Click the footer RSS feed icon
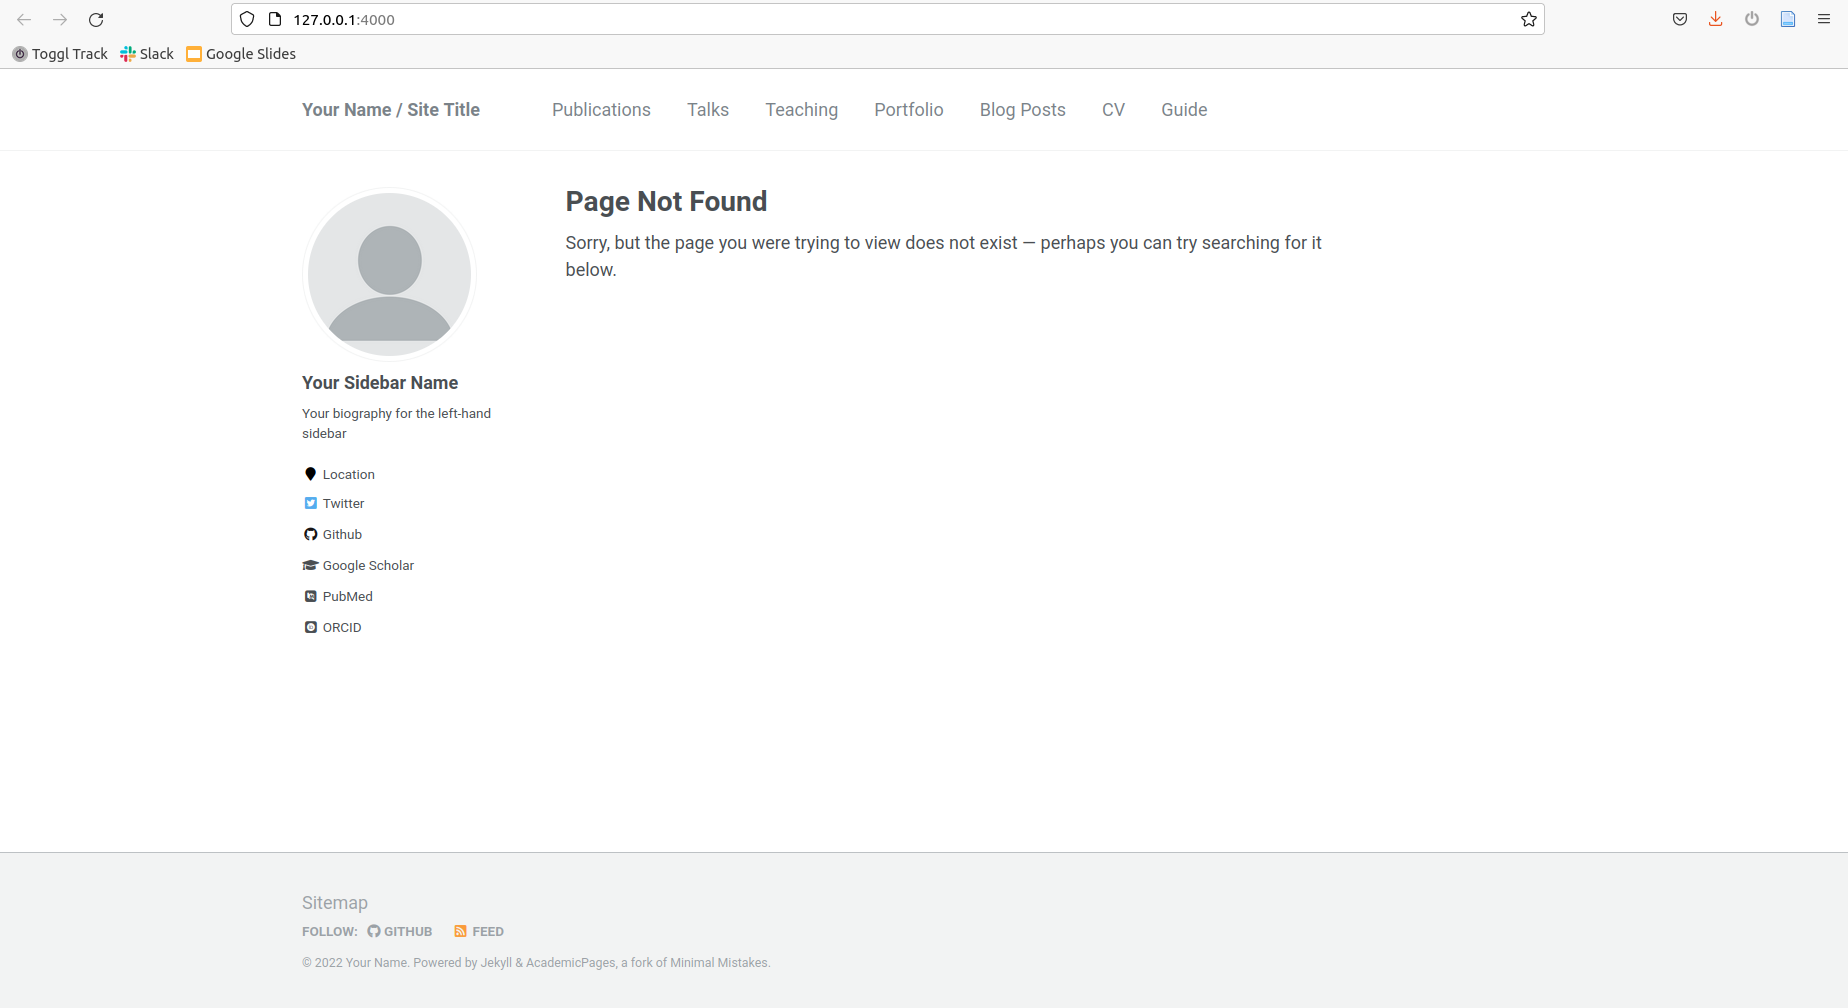 coord(460,931)
